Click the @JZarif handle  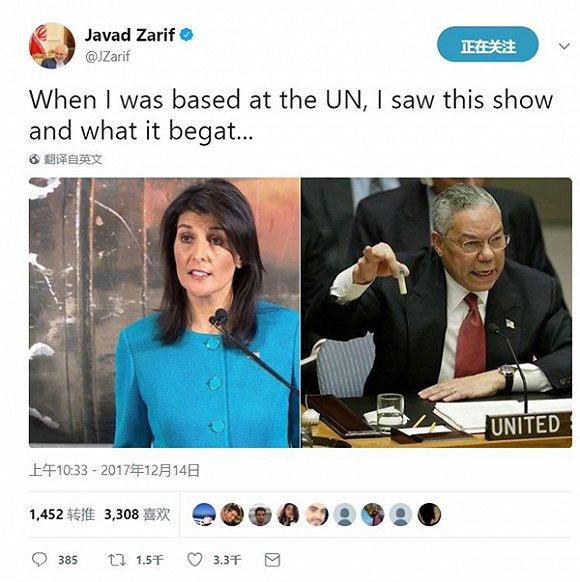108,57
